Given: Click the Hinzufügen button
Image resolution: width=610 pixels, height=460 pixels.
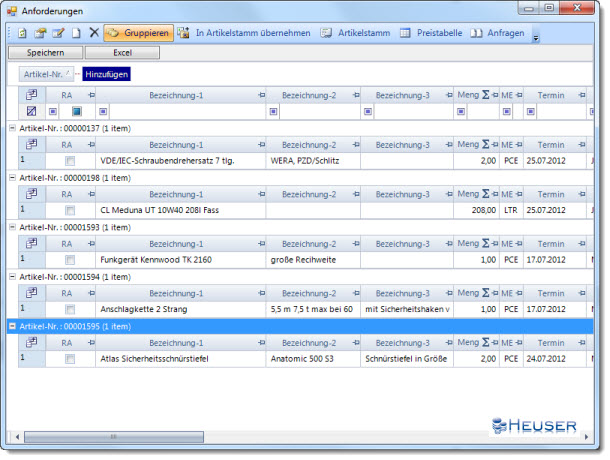Looking at the screenshot, I should [107, 74].
